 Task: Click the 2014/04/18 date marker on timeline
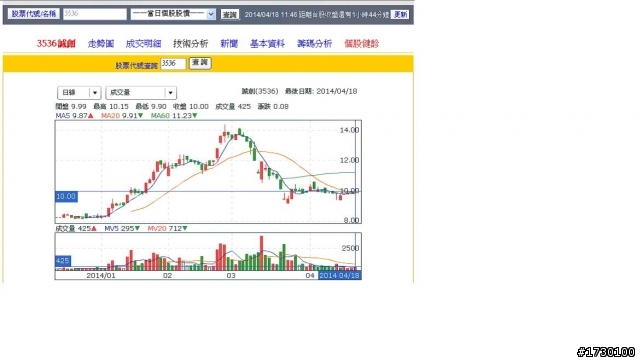[339, 275]
